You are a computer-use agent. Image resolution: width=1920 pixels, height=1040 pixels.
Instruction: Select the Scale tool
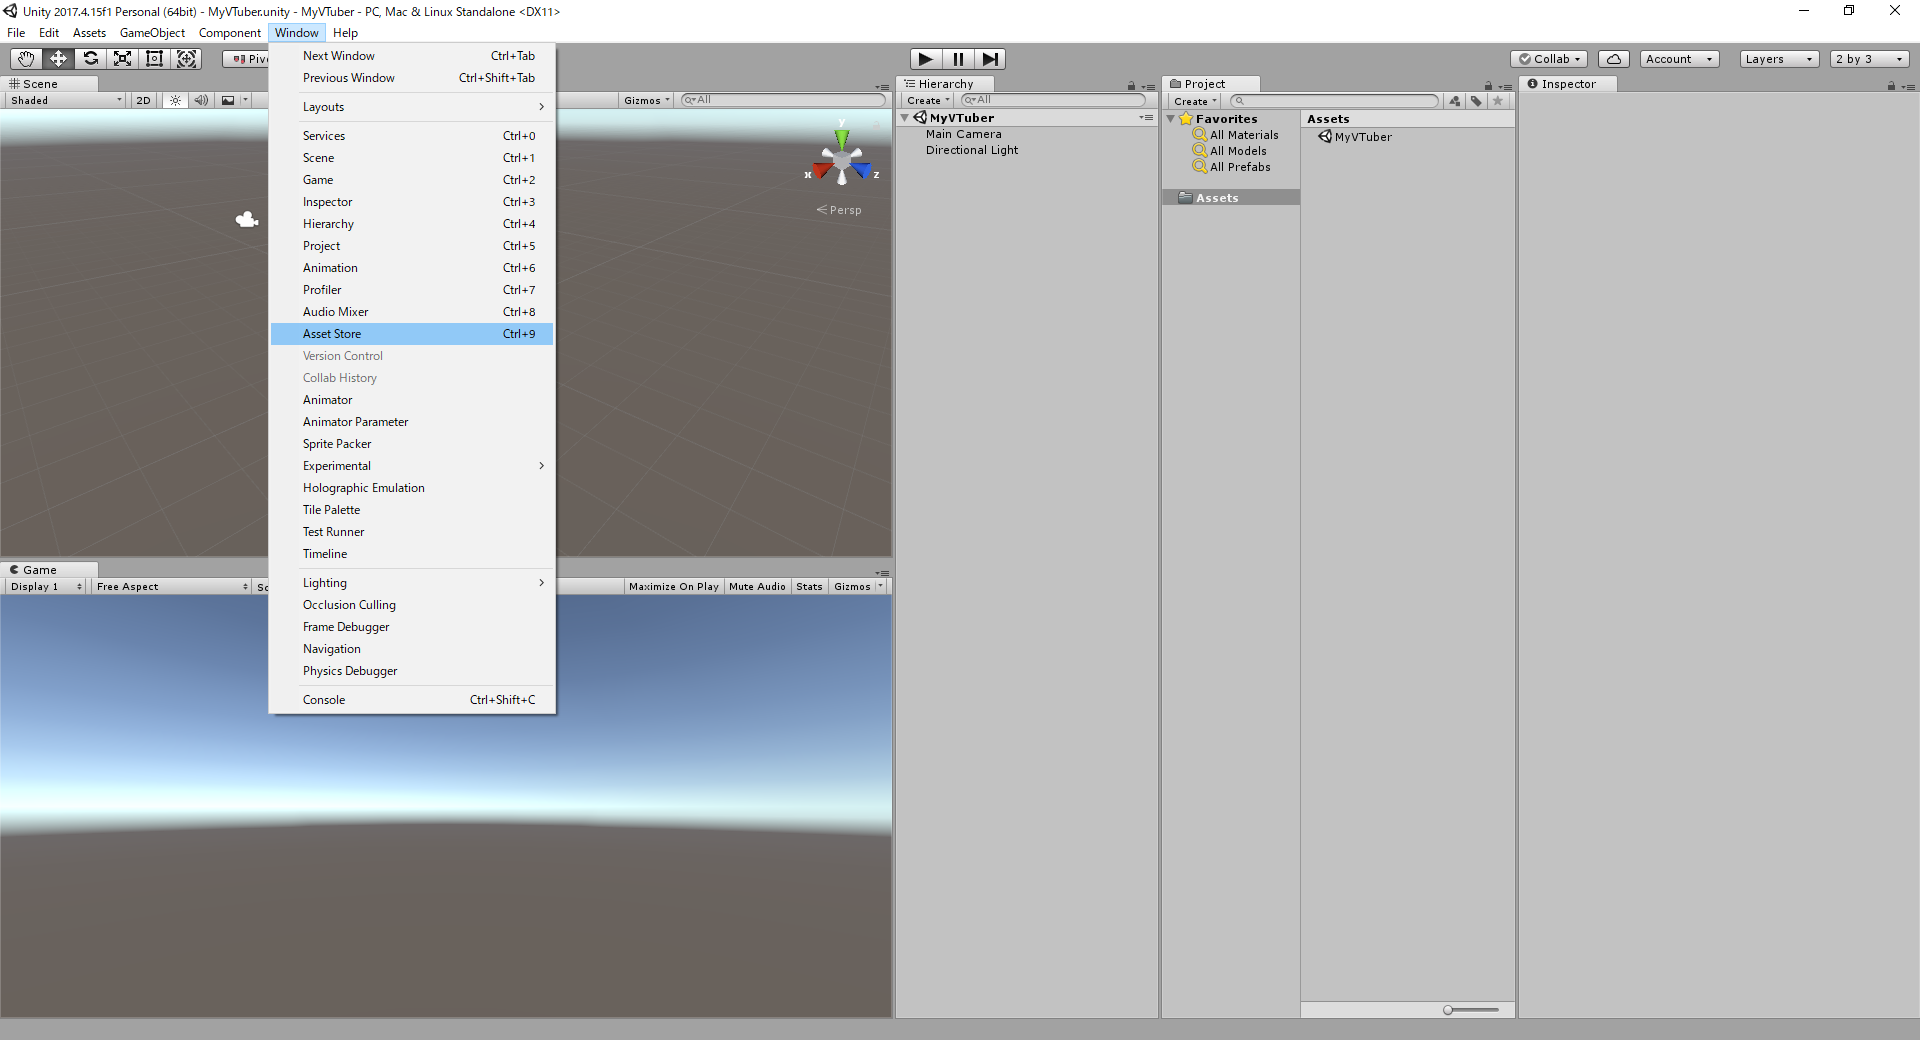pos(122,58)
